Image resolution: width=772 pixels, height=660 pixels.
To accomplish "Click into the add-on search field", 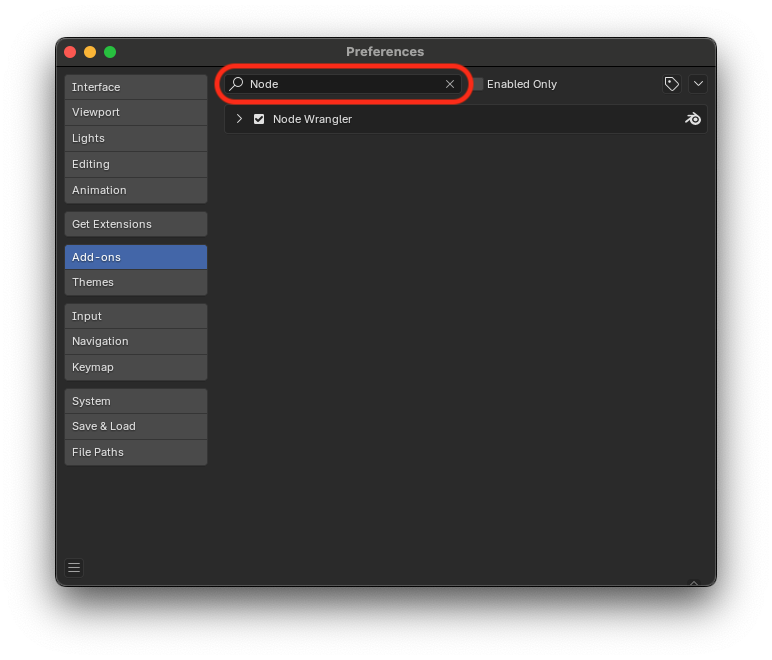I will click(x=343, y=84).
